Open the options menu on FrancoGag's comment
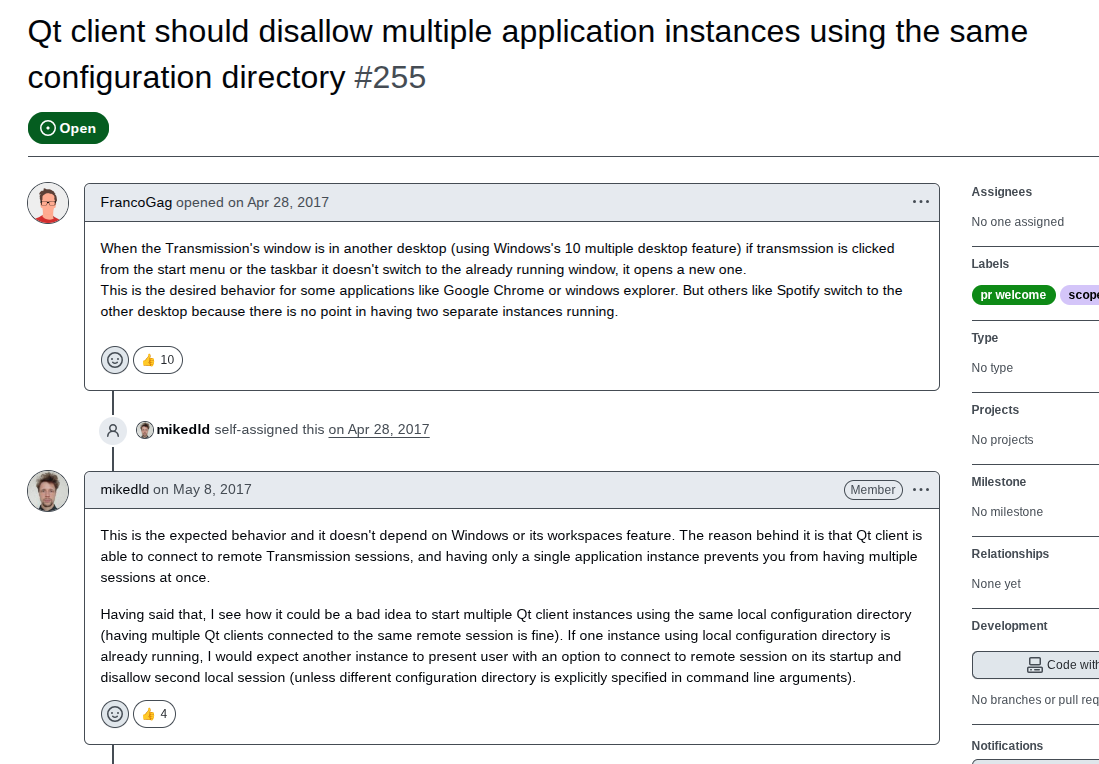 click(x=921, y=202)
